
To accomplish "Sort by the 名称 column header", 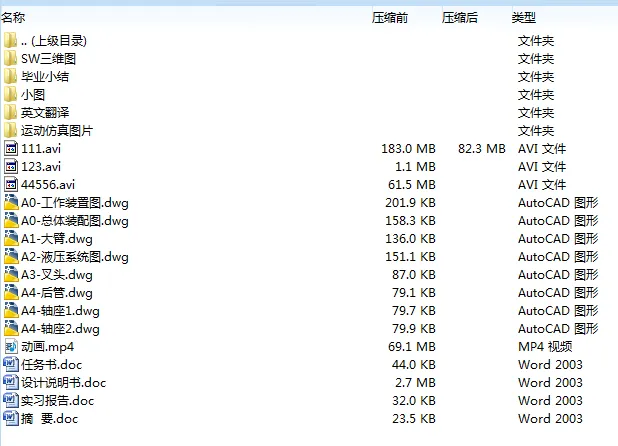I will [x=13, y=18].
